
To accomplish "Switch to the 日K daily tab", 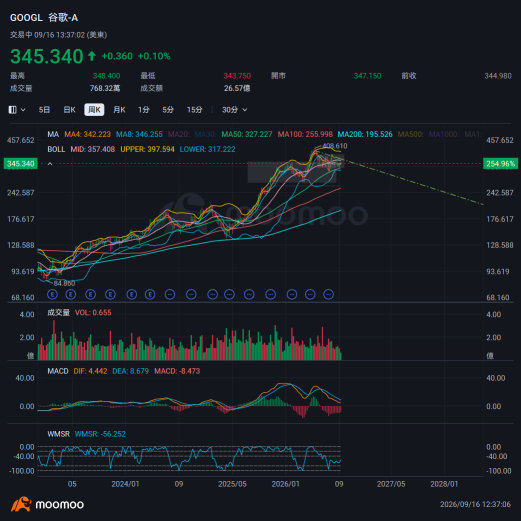I will pyautogui.click(x=69, y=110).
